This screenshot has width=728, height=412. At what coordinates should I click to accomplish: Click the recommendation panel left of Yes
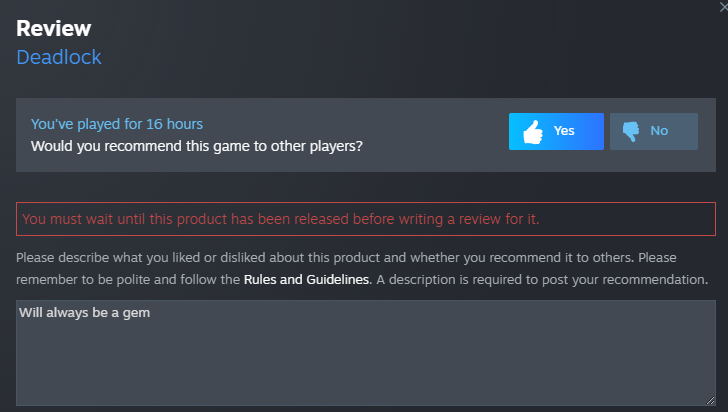coord(440,135)
